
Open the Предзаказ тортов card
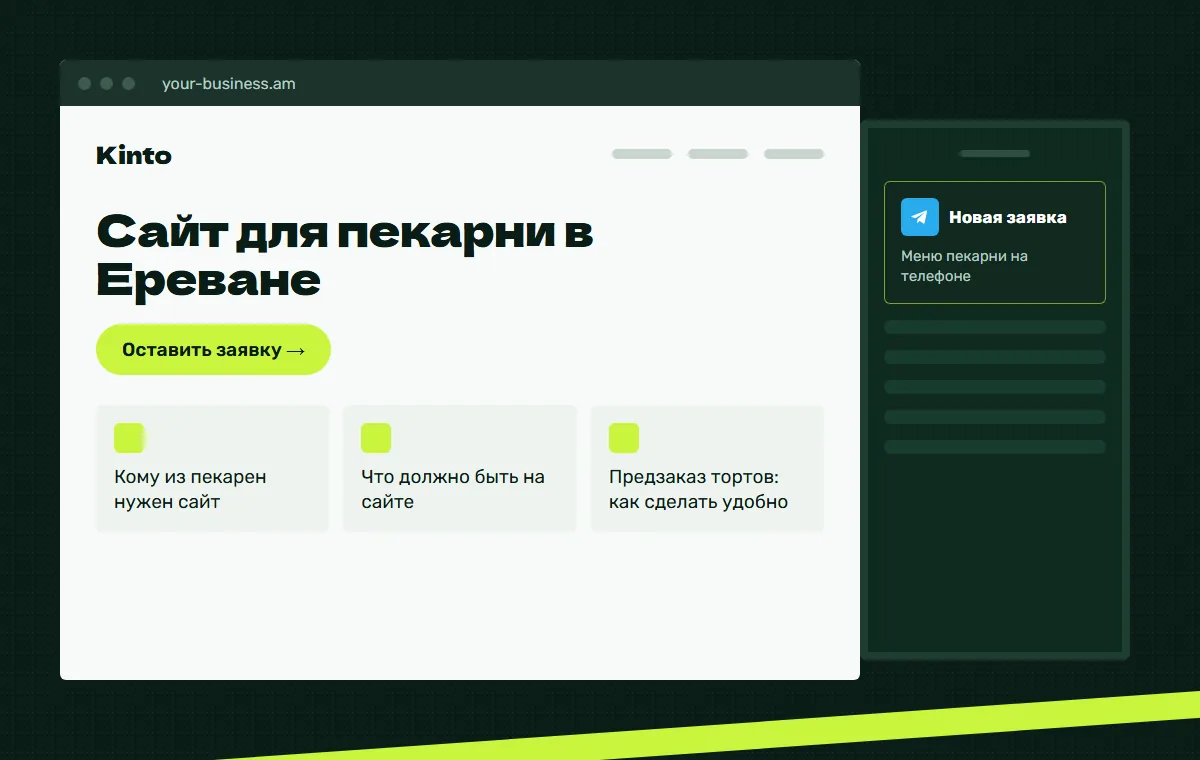point(707,468)
